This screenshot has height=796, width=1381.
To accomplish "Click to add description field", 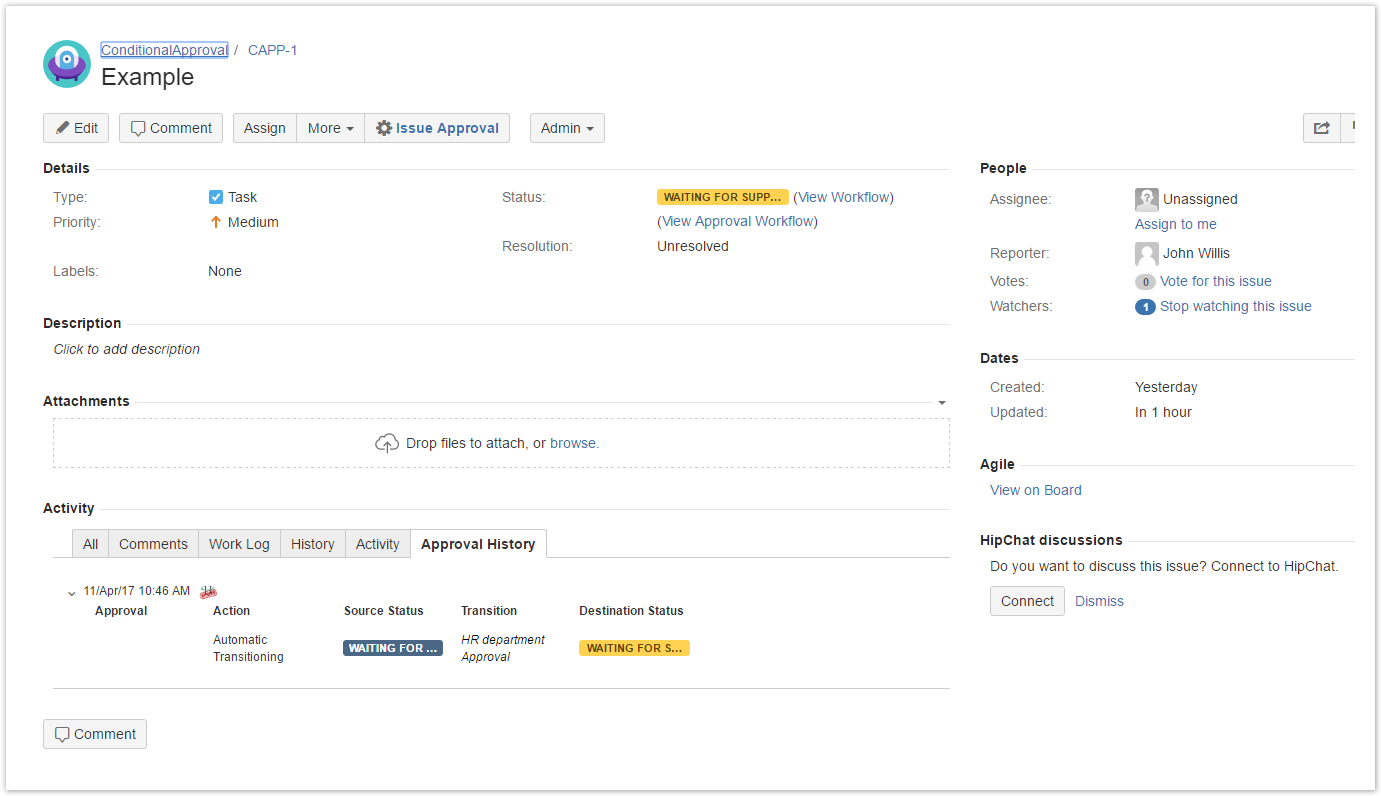I will tap(127, 349).
